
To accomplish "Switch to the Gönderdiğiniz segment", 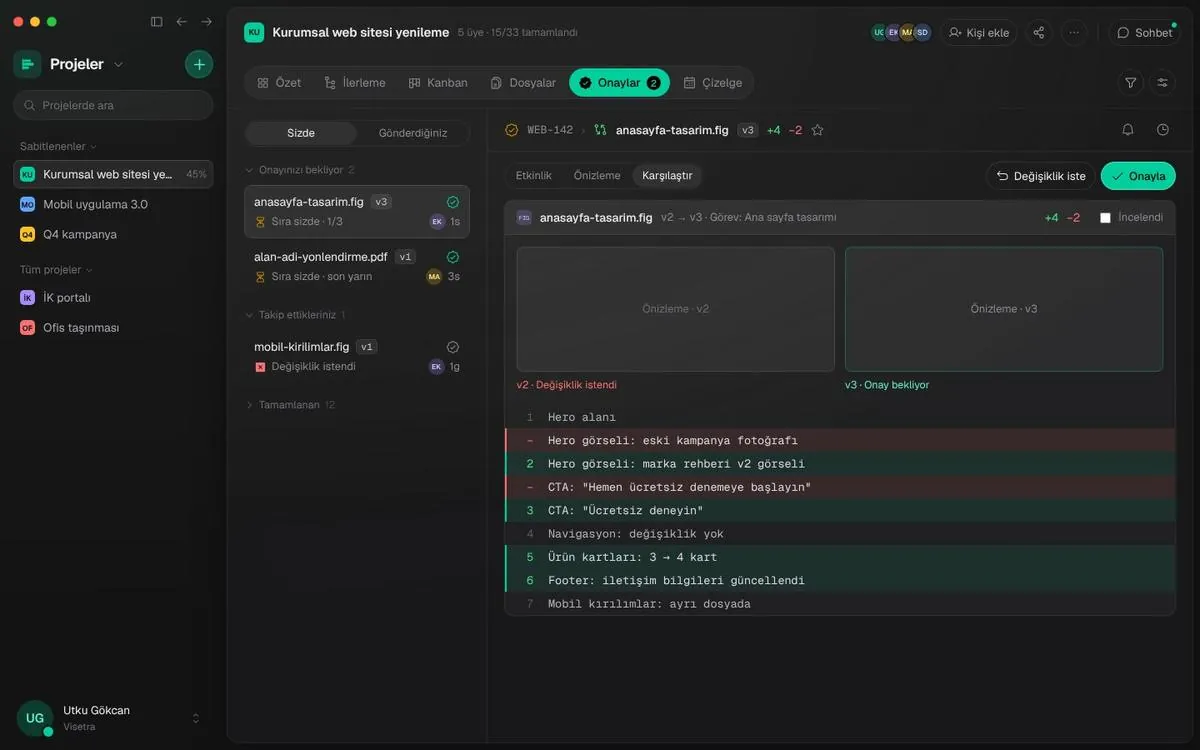I will pyautogui.click(x=413, y=133).
